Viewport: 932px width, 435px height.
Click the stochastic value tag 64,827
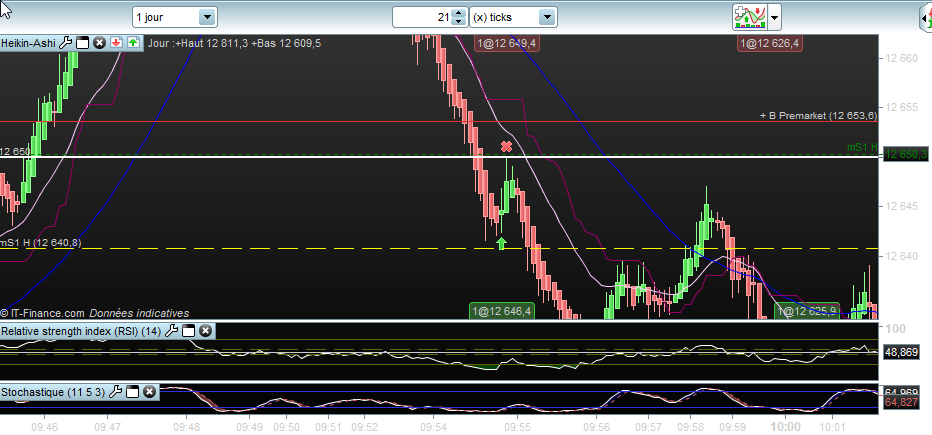tap(902, 403)
